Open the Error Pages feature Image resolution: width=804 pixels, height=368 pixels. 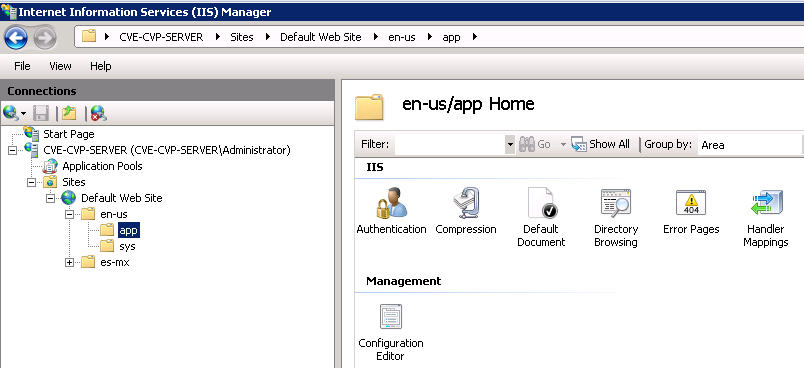(691, 211)
